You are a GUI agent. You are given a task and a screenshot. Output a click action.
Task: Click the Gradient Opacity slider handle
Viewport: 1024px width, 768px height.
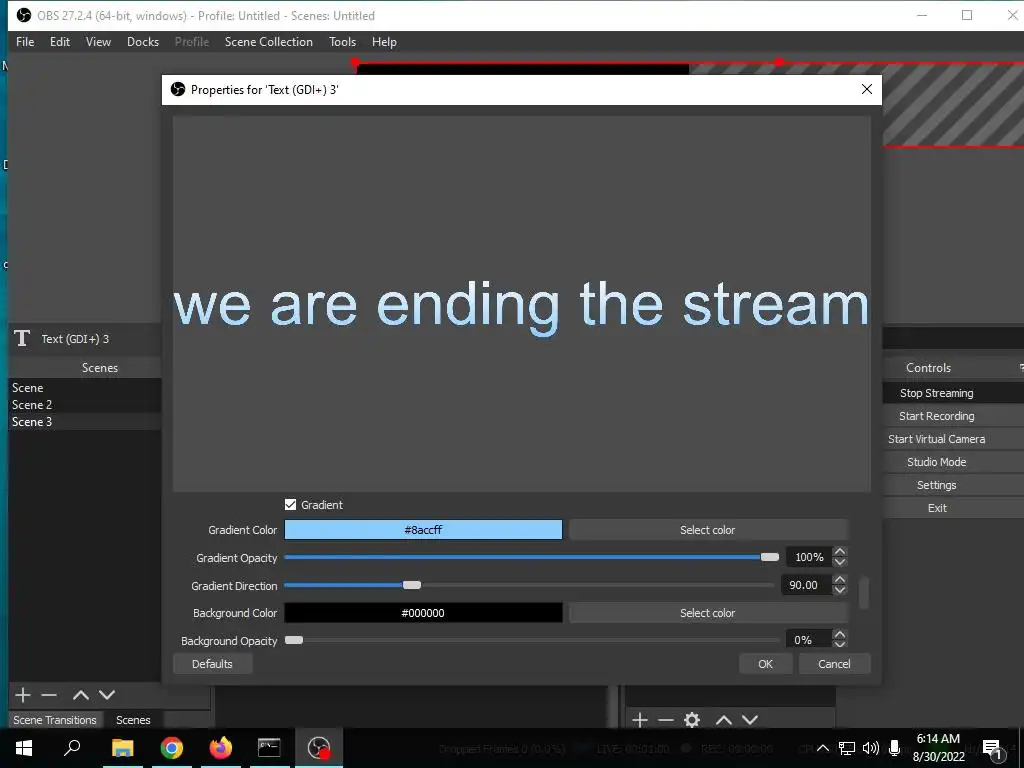(x=770, y=557)
